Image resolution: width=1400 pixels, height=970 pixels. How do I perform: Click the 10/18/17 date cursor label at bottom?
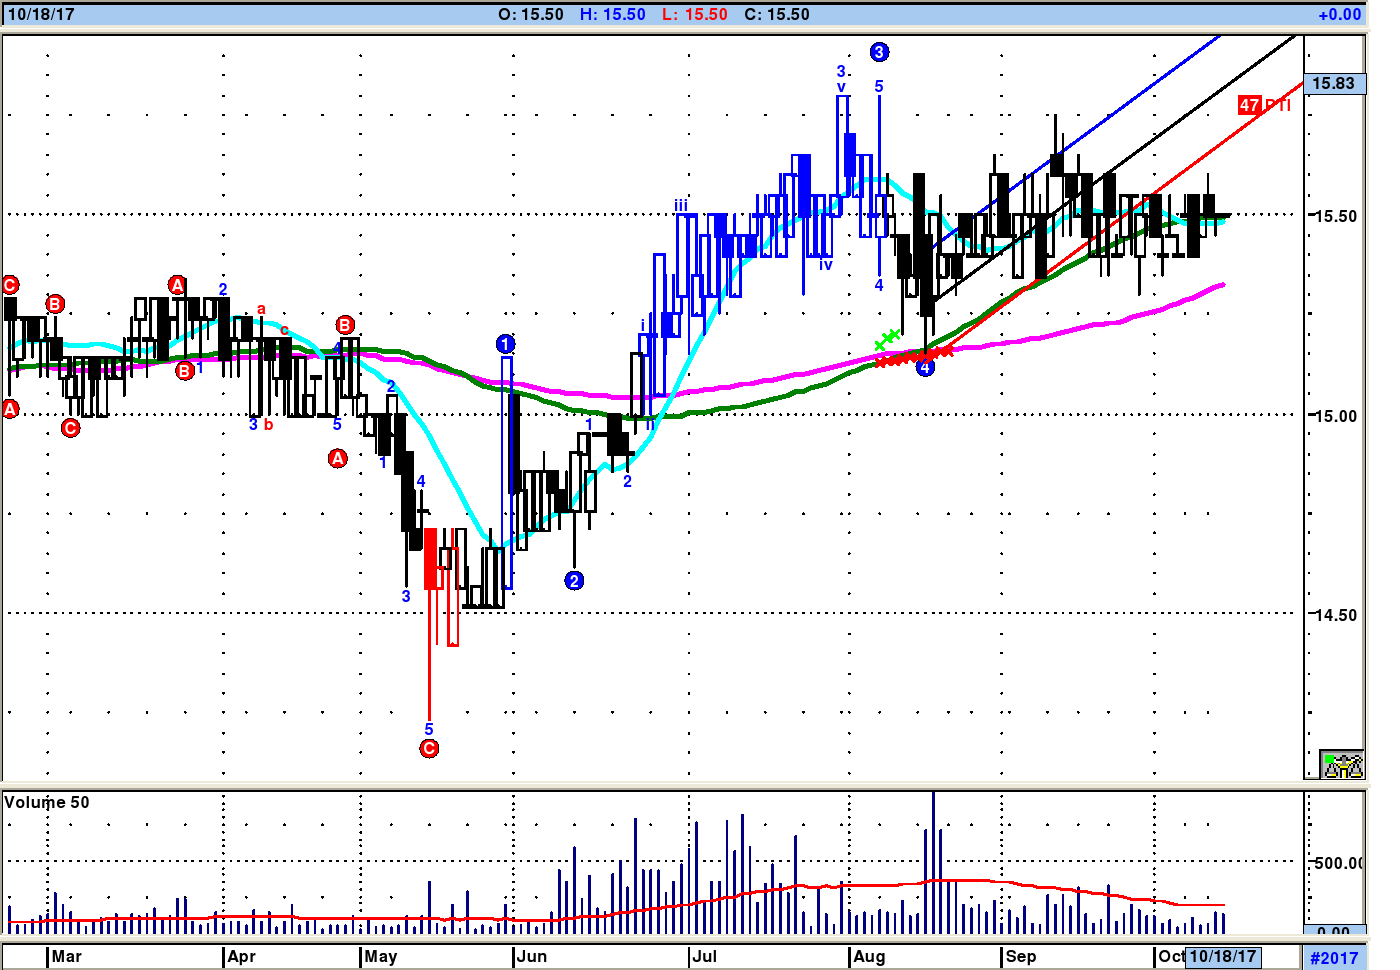[x=1222, y=956]
